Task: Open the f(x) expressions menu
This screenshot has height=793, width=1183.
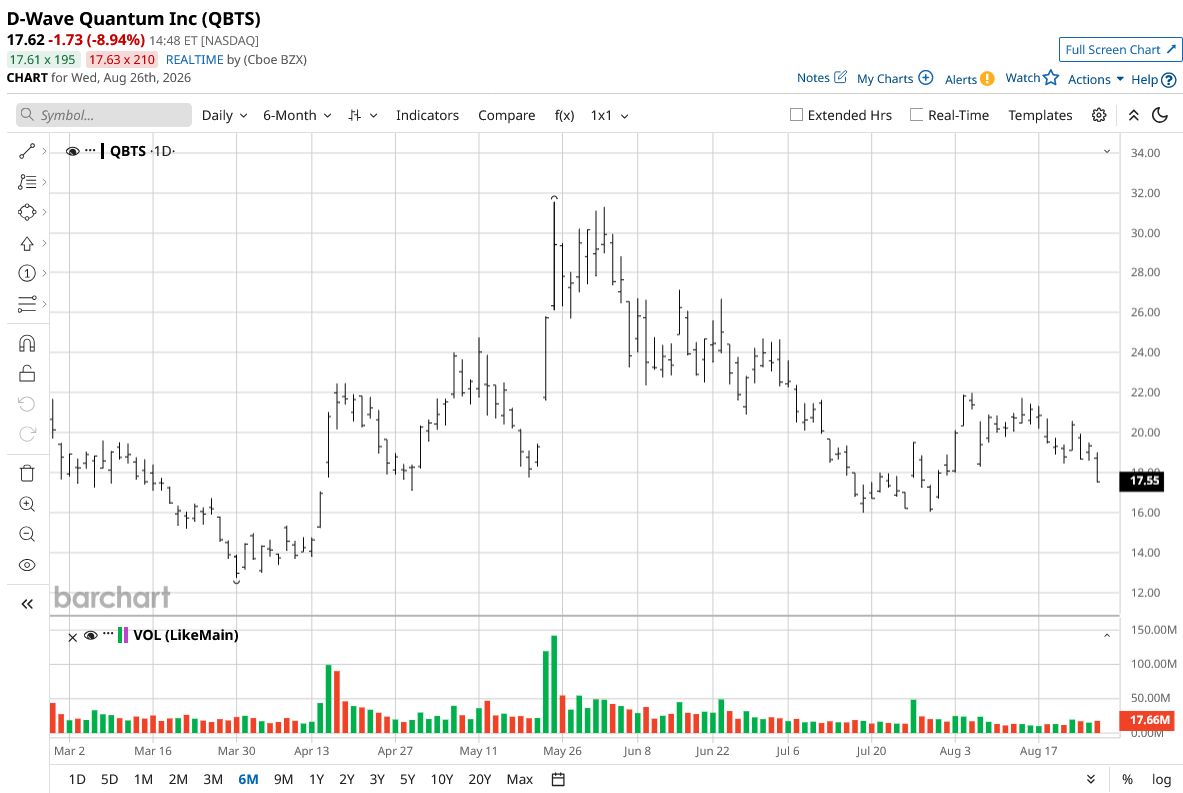Action: tap(564, 115)
